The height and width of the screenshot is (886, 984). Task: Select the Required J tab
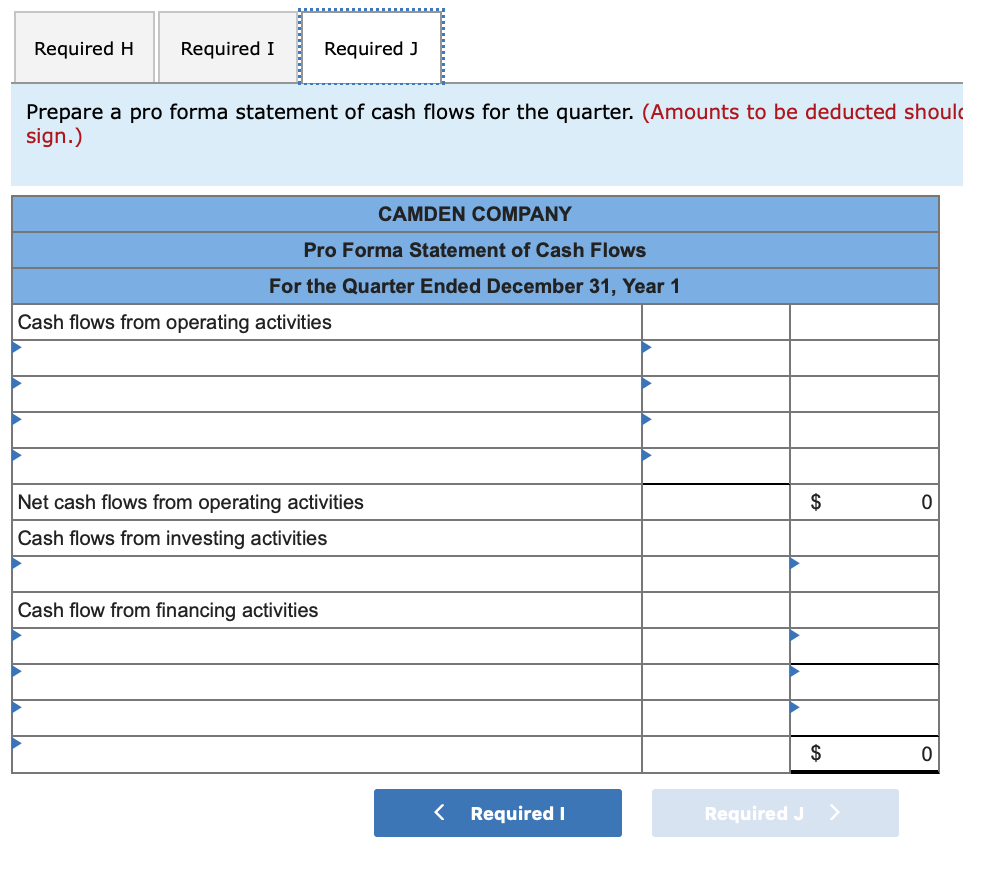click(370, 47)
